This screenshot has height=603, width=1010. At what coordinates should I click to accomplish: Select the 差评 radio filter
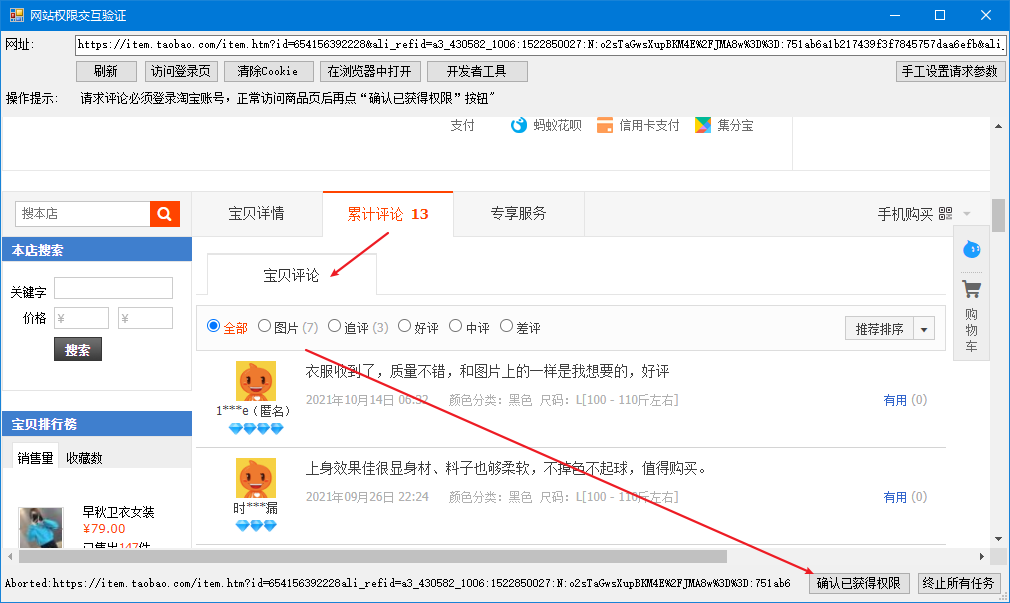506,326
